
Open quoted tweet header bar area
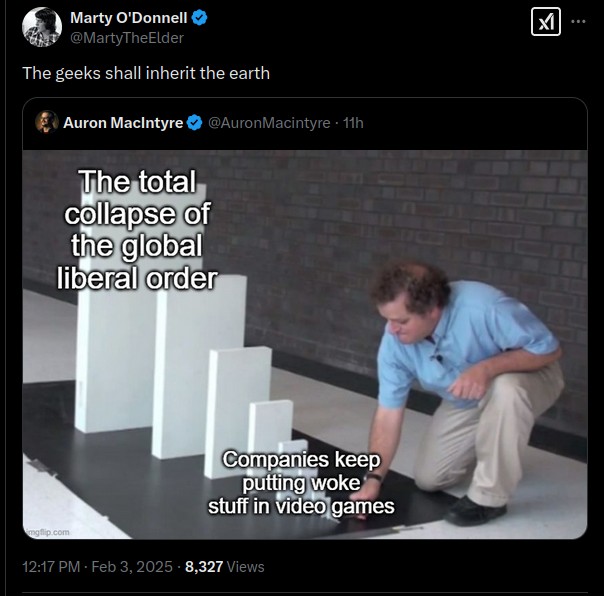tap(305, 123)
